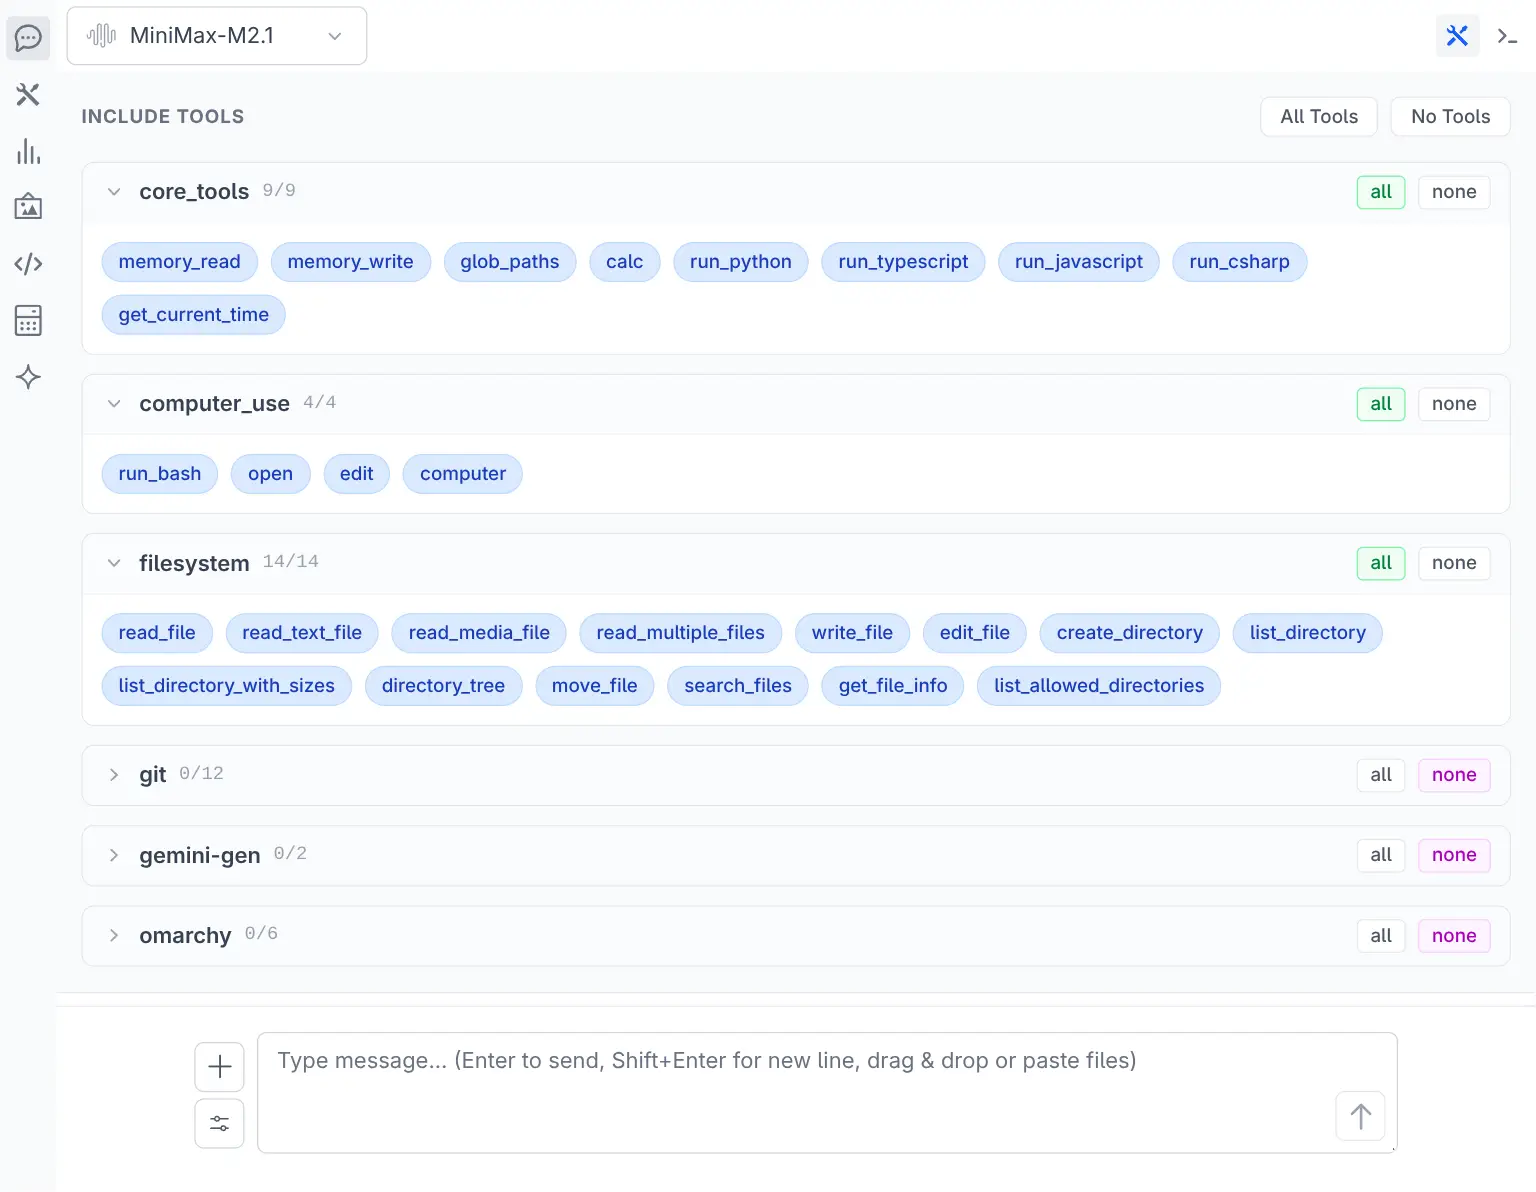Disable the write_file tool chip

[852, 633]
